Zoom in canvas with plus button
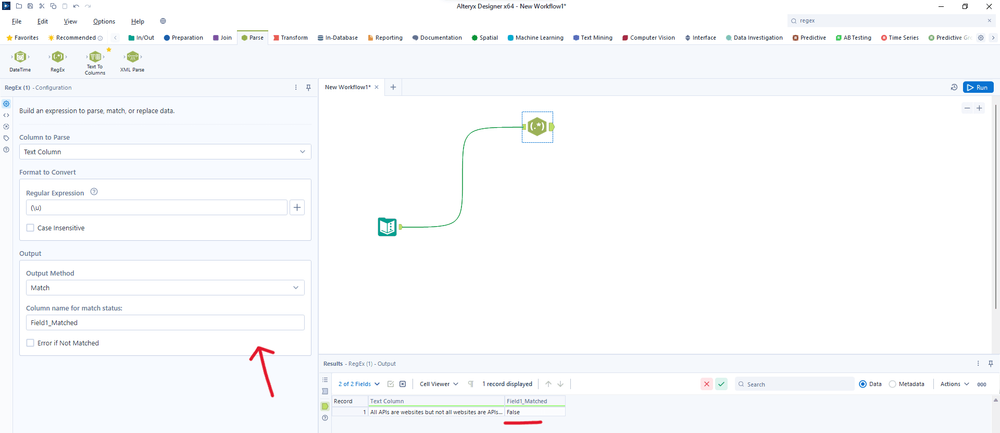The width and height of the screenshot is (1000, 433). (980, 108)
